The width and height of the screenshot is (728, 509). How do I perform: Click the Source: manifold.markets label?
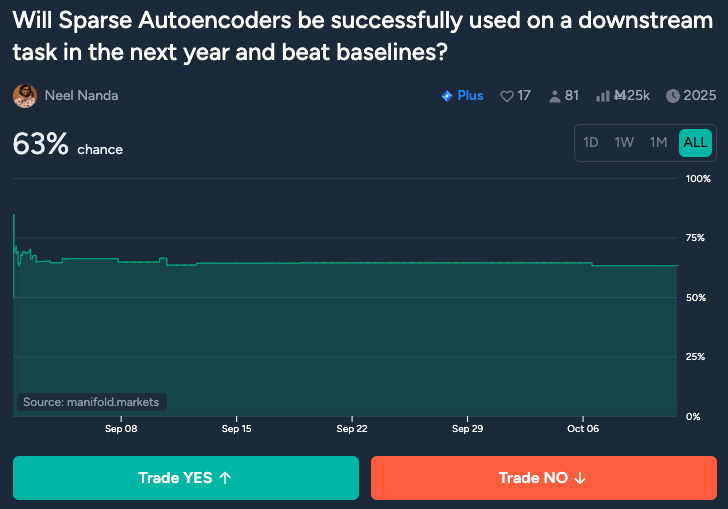coord(91,402)
